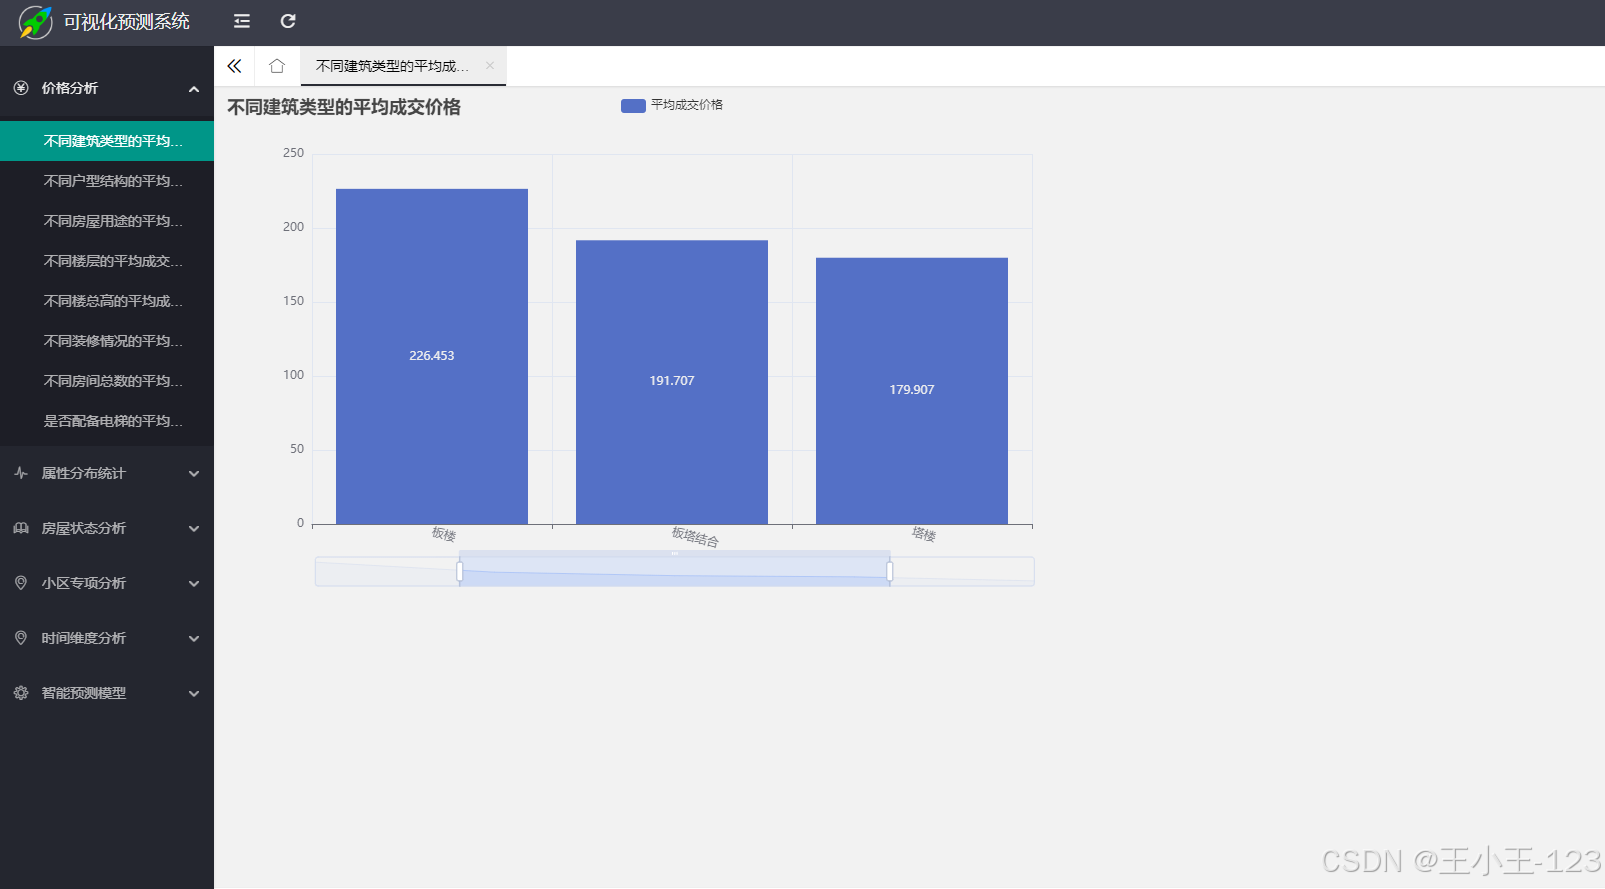Click the double-left arrow tab scroll icon
This screenshot has width=1605, height=889.
tap(234, 66)
